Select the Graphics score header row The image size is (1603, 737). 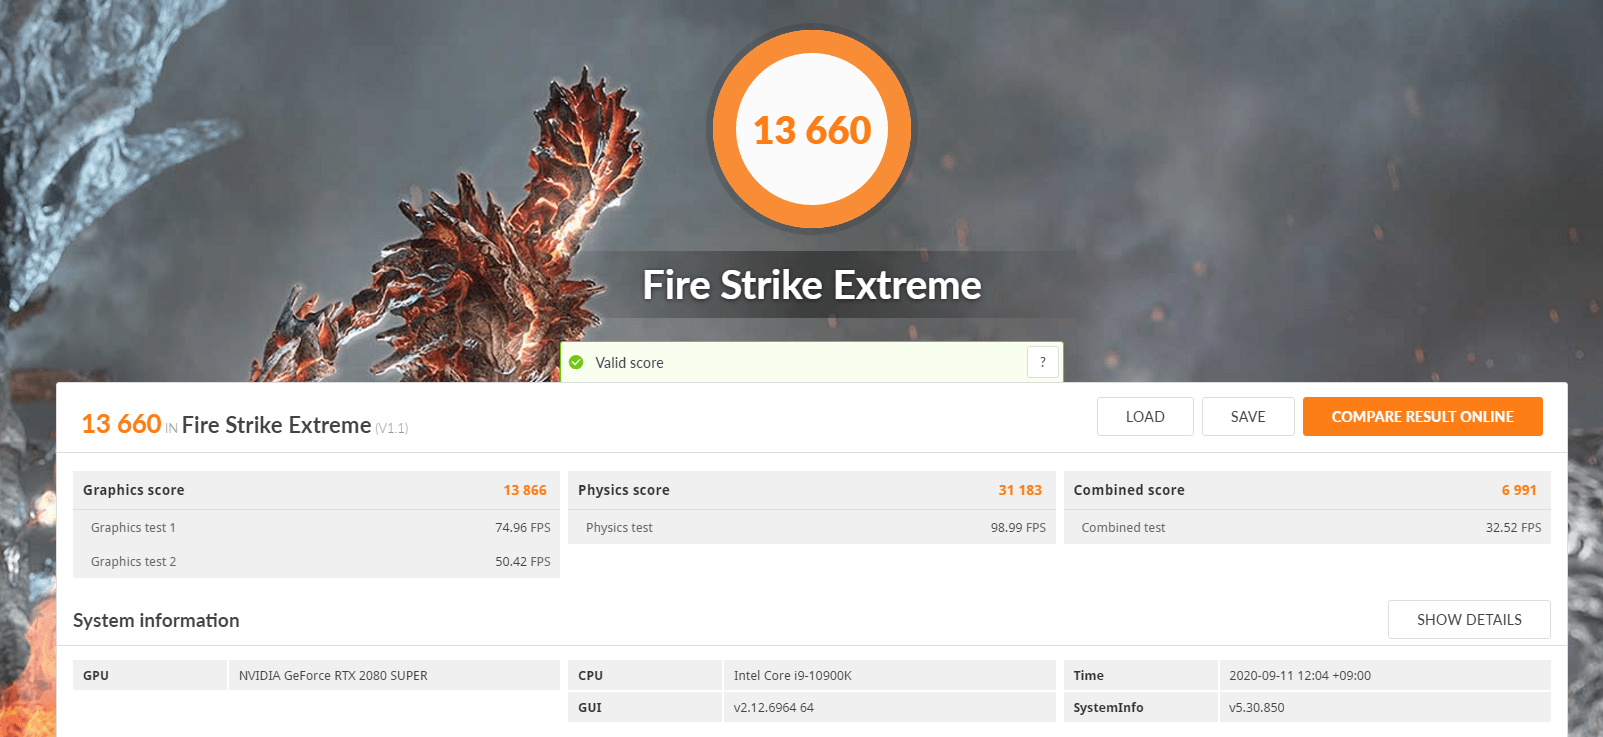[316, 490]
